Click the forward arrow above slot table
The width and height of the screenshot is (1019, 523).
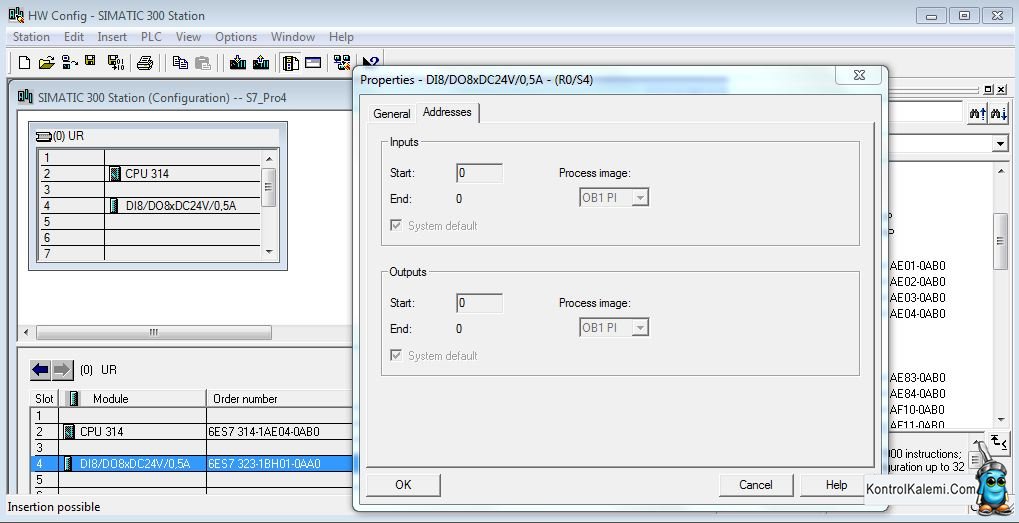62,370
